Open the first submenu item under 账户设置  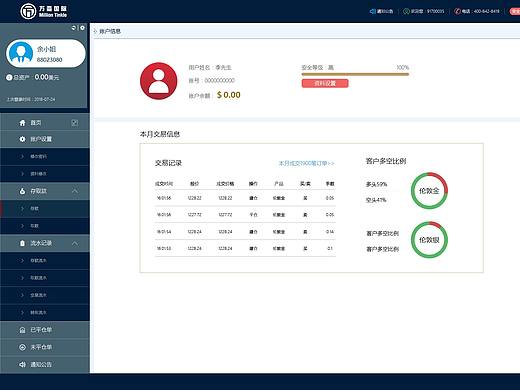45,156
